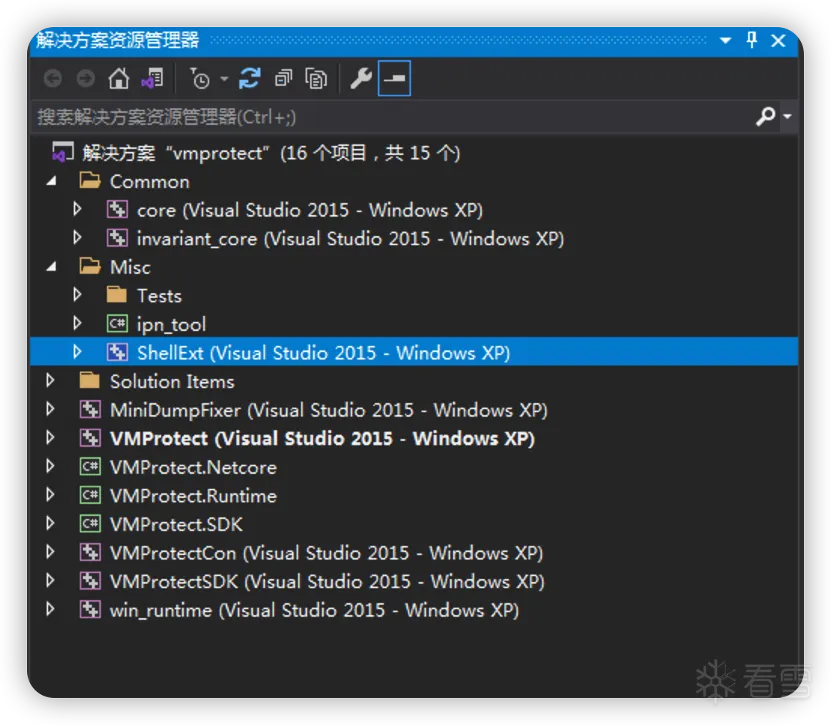This screenshot has width=832, height=726.
Task: Open the pending changes filter dropdown arrow
Action: [x=224, y=79]
